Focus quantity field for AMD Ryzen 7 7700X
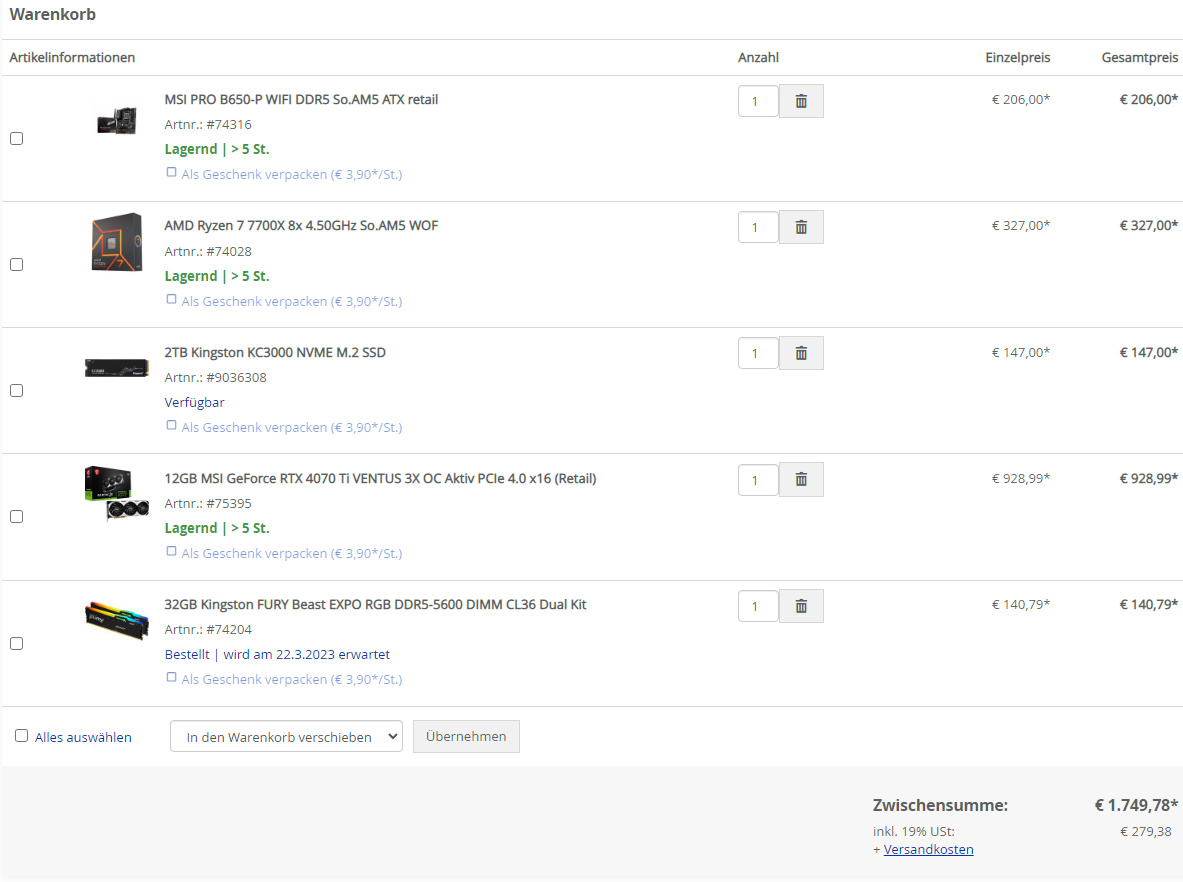This screenshot has height=882, width=1183. (757, 227)
